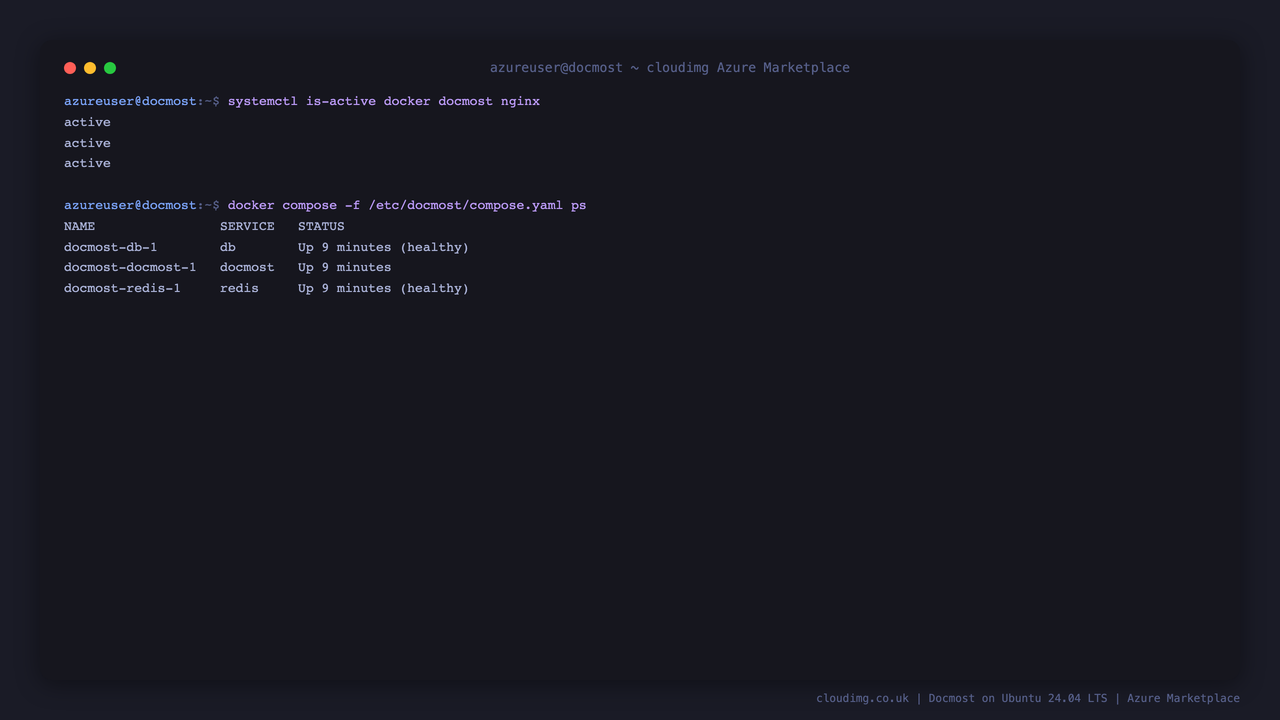Click the yellow minimize window dot
The width and height of the screenshot is (1280, 720).
point(90,68)
